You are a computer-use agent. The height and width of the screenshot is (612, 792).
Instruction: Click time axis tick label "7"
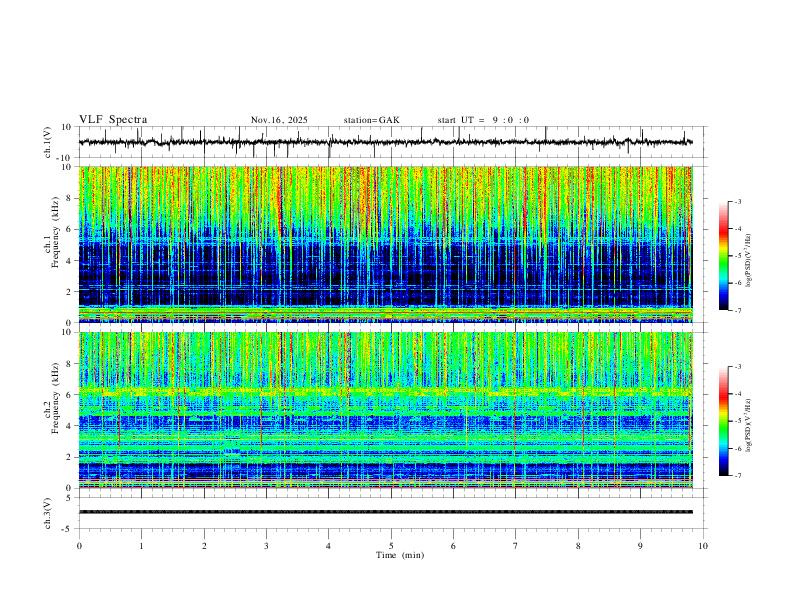pyautogui.click(x=516, y=546)
